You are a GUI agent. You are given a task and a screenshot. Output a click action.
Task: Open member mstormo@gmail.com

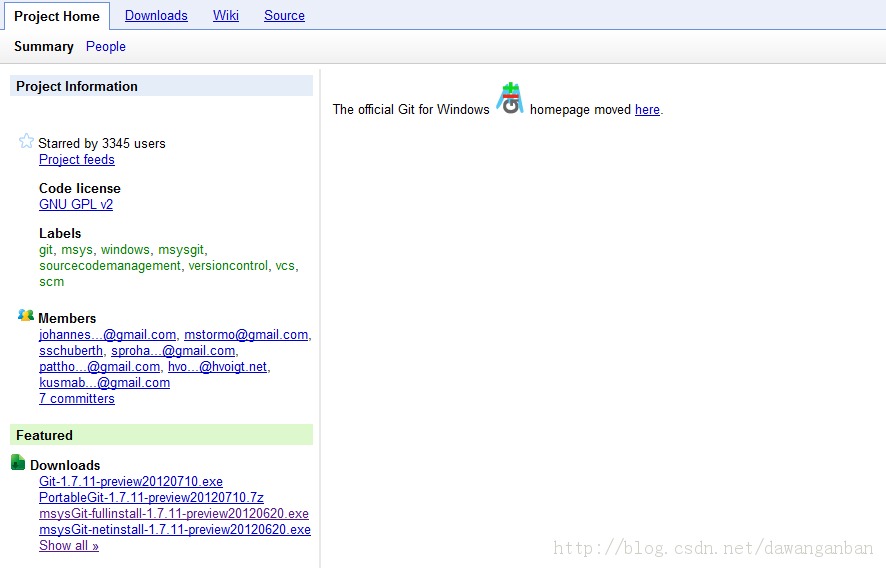pos(246,335)
